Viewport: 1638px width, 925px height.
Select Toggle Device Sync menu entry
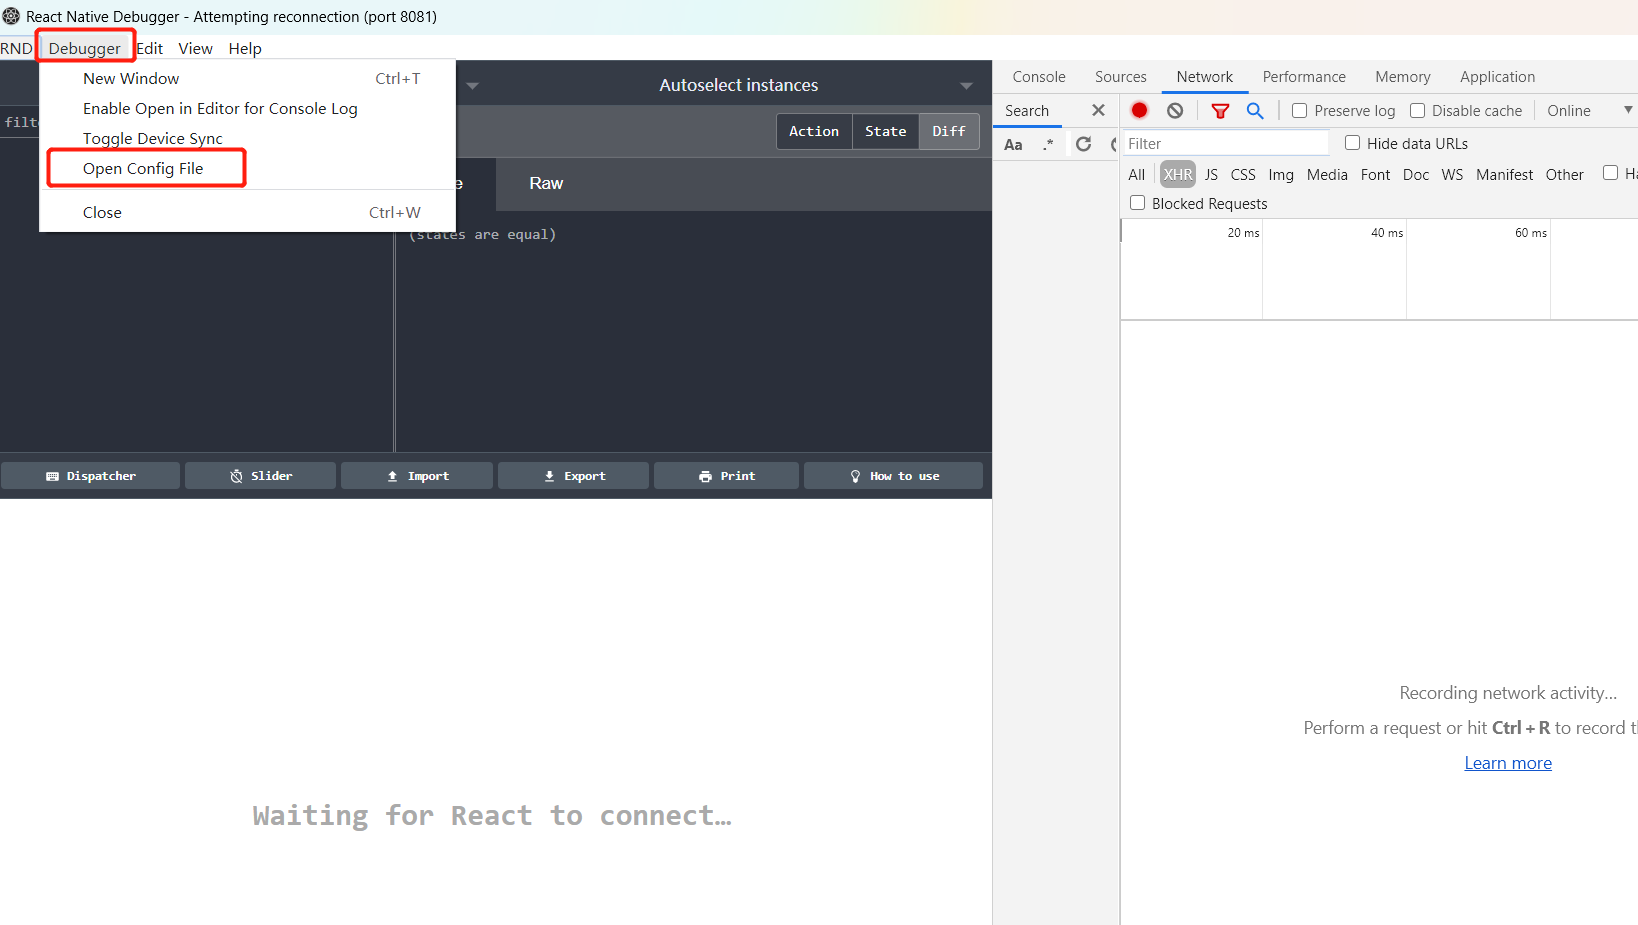click(x=247, y=138)
